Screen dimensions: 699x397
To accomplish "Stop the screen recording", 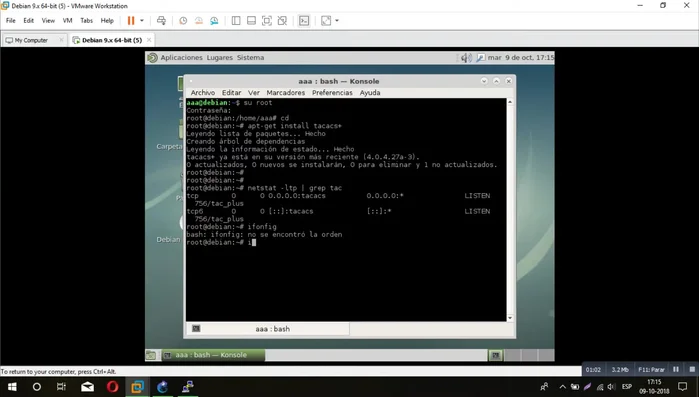I will click(x=692, y=369).
